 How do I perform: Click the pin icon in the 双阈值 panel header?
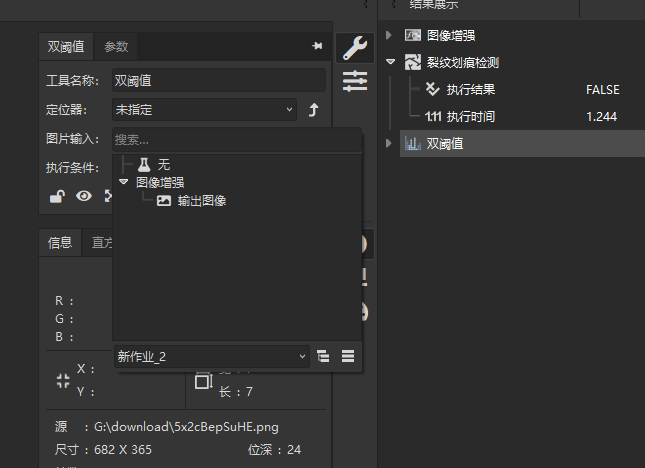pyautogui.click(x=317, y=46)
